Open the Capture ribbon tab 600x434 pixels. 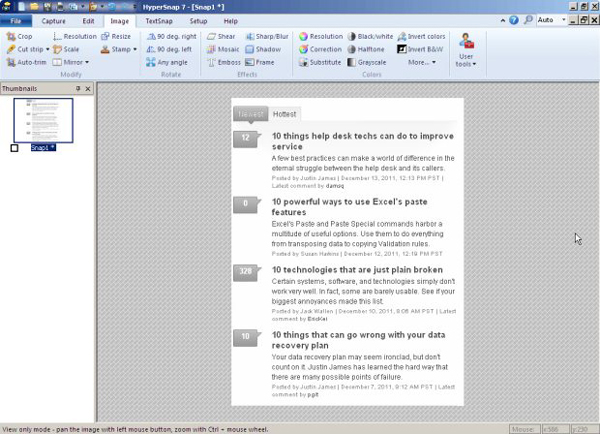pyautogui.click(x=54, y=20)
